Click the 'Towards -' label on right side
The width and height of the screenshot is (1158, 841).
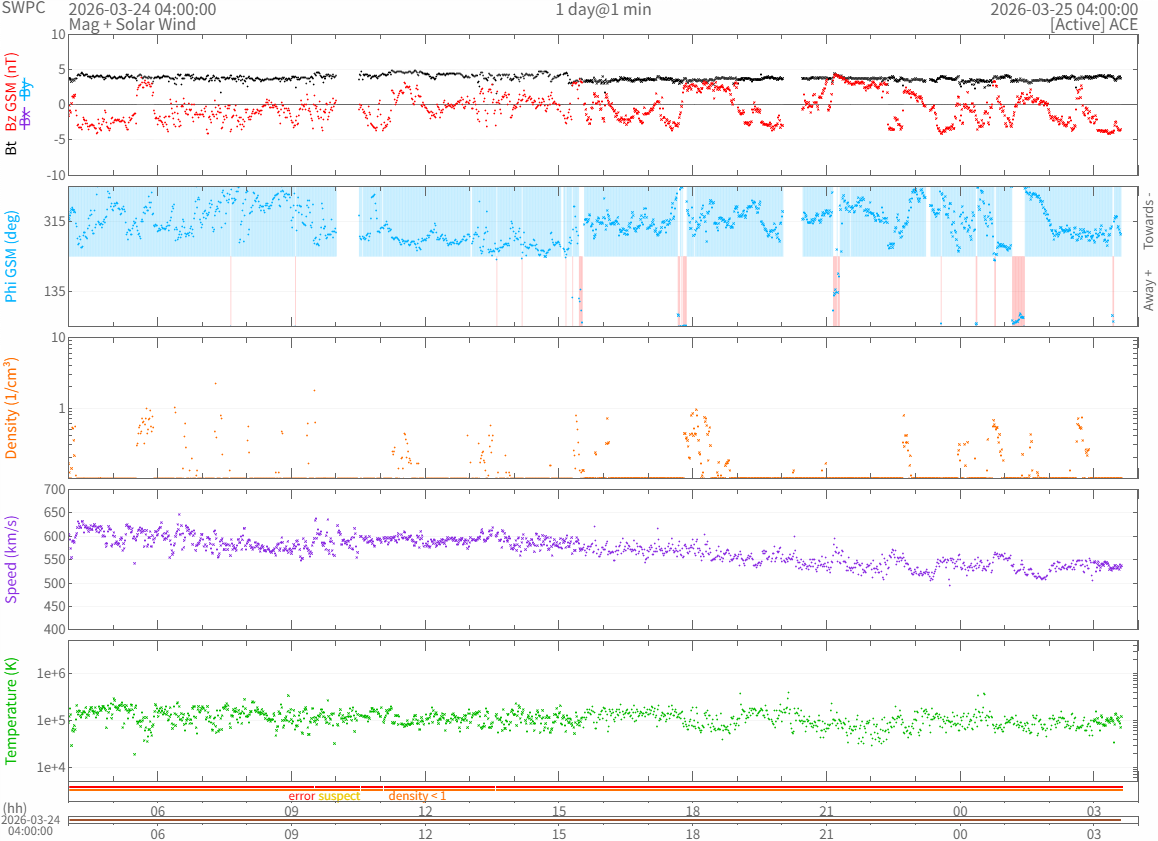1148,220
